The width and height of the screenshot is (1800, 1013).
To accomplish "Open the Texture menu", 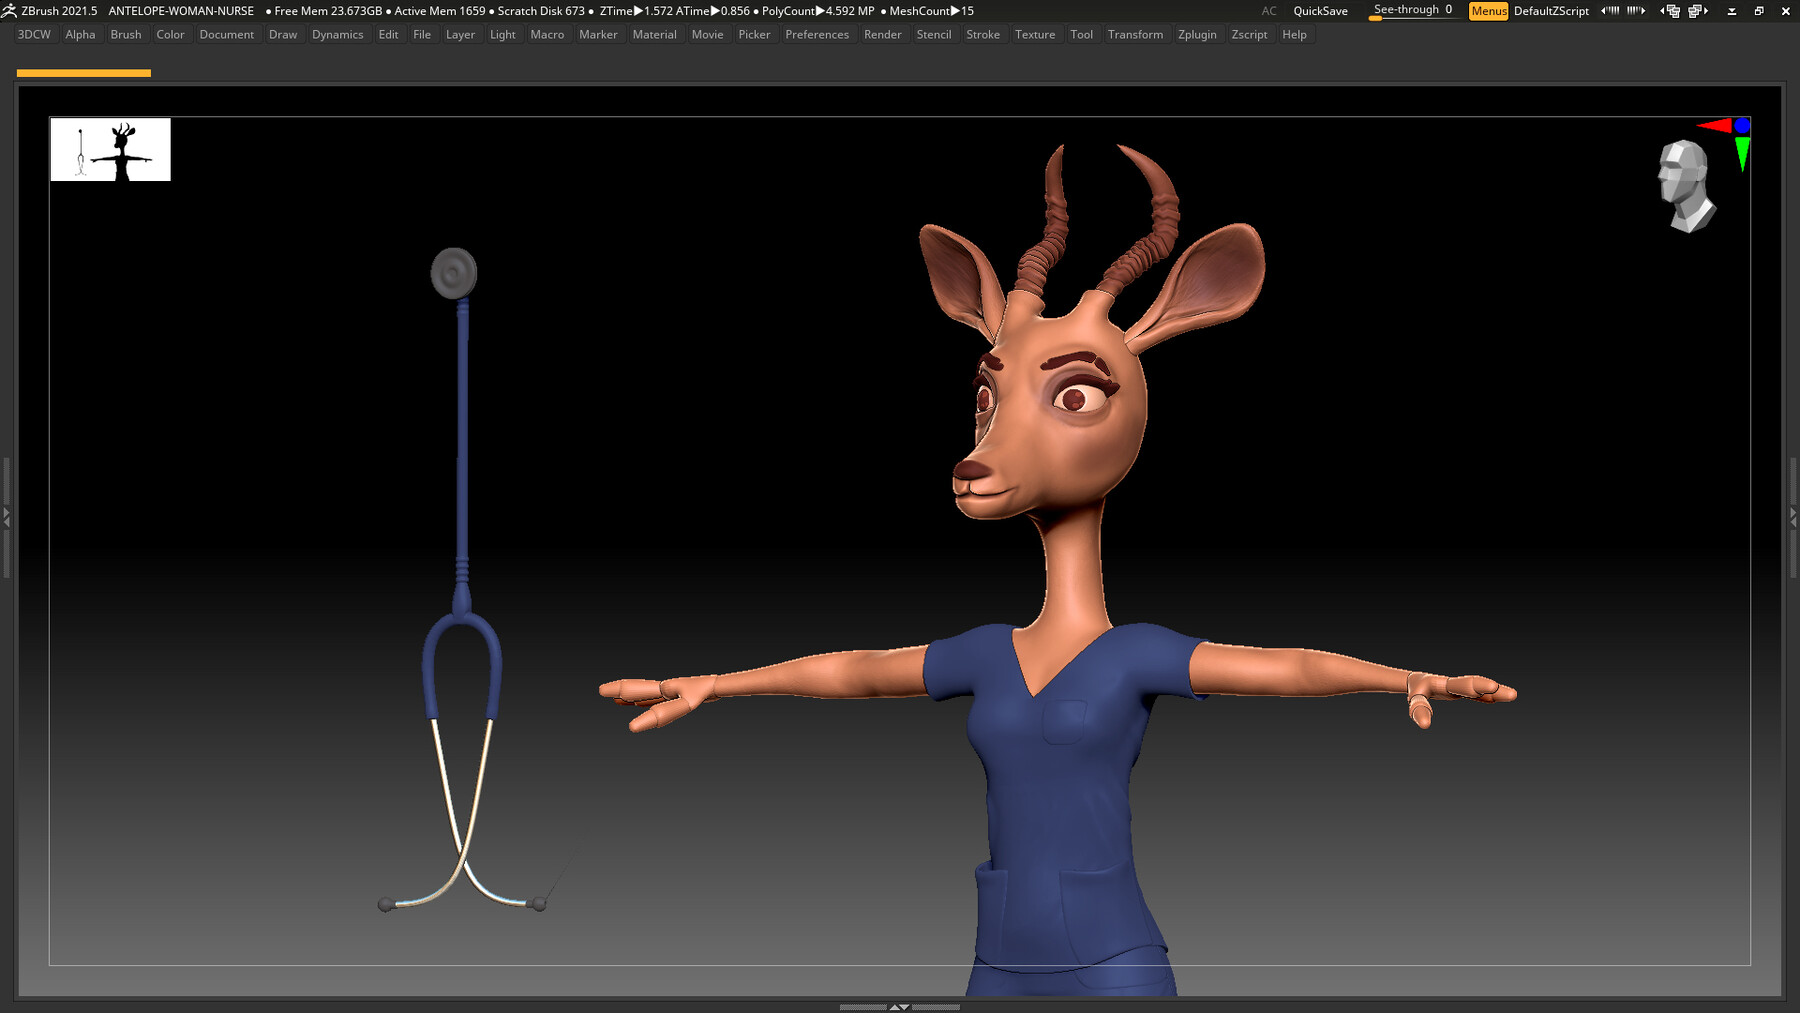I will point(1035,34).
